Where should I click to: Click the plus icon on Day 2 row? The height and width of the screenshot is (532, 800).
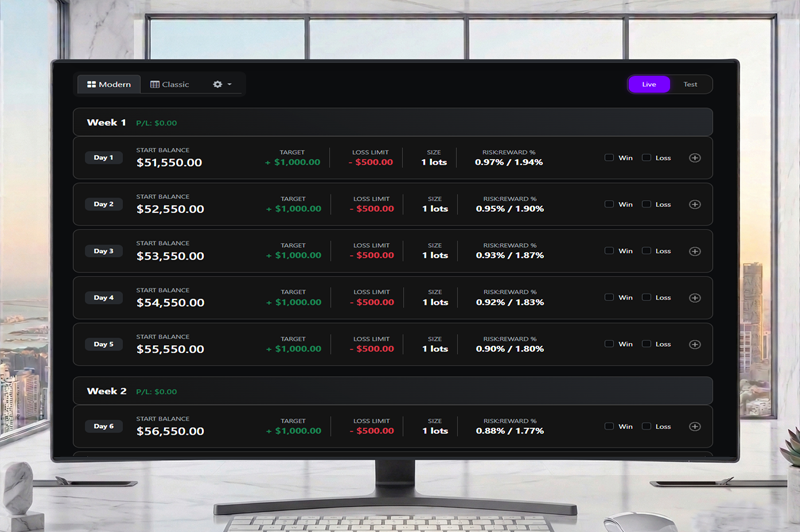click(x=694, y=204)
